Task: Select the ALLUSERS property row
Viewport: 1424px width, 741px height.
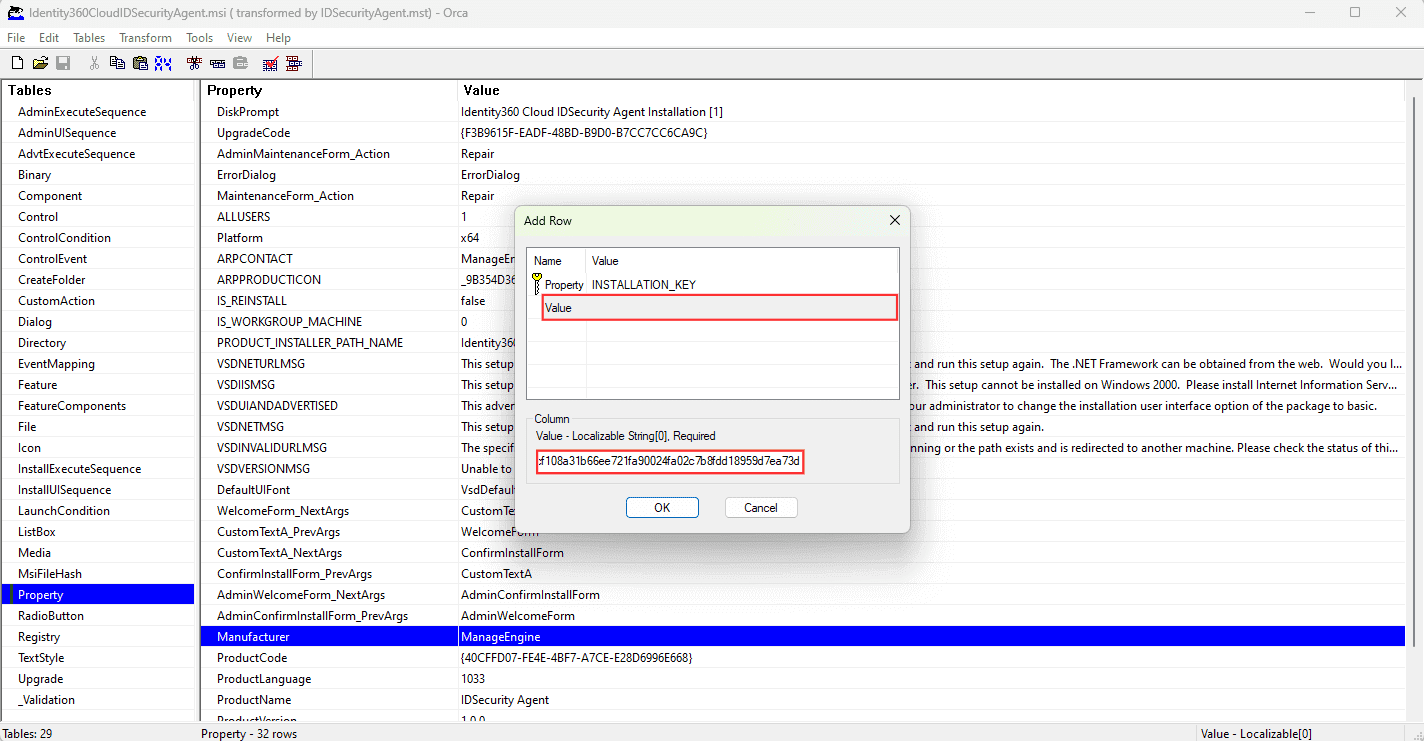Action: click(803, 217)
